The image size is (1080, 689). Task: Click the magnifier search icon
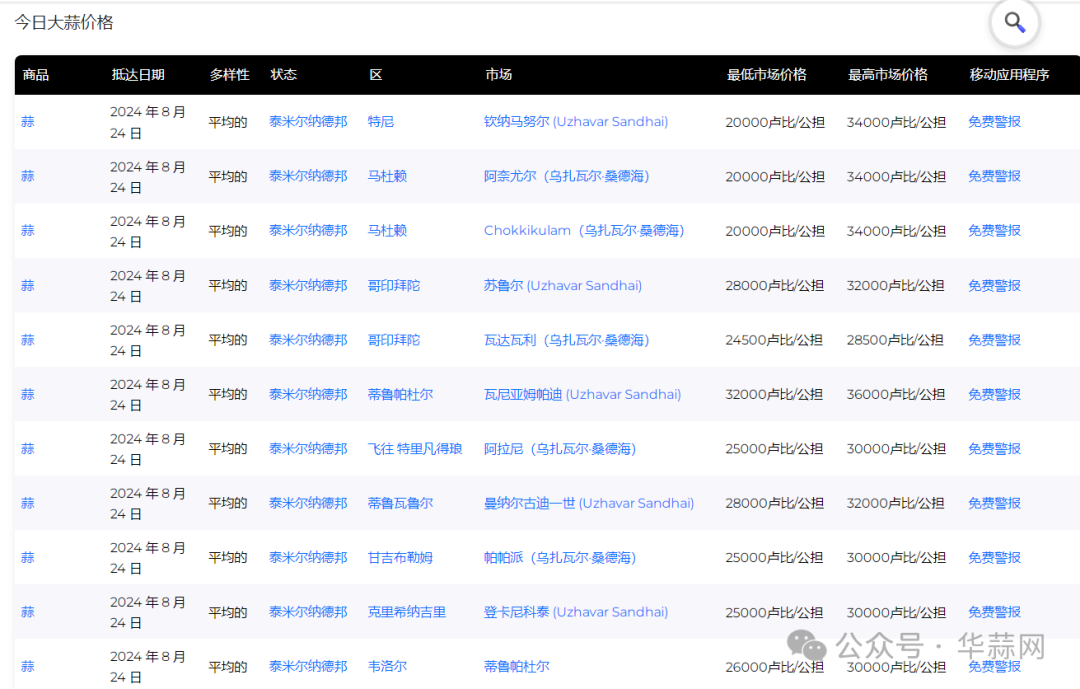click(x=1014, y=22)
